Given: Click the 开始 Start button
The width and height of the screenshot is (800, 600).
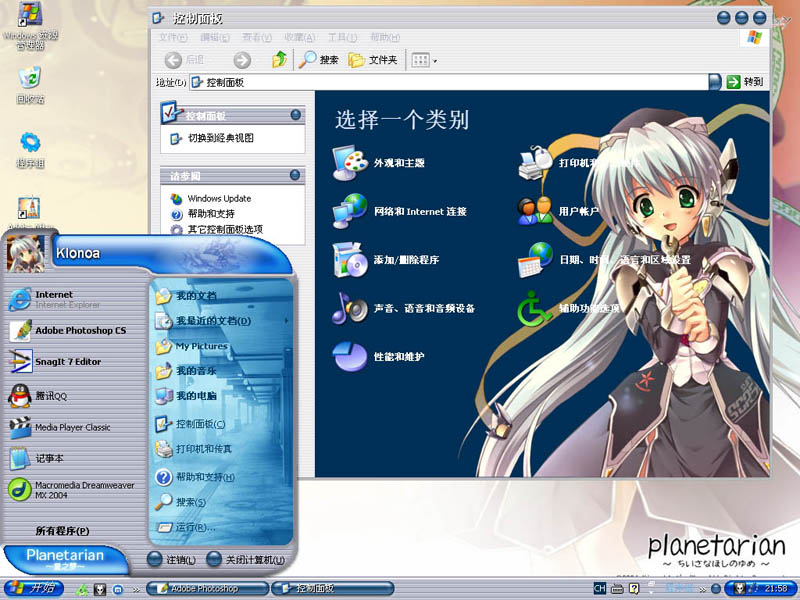Looking at the screenshot, I should coord(33,588).
